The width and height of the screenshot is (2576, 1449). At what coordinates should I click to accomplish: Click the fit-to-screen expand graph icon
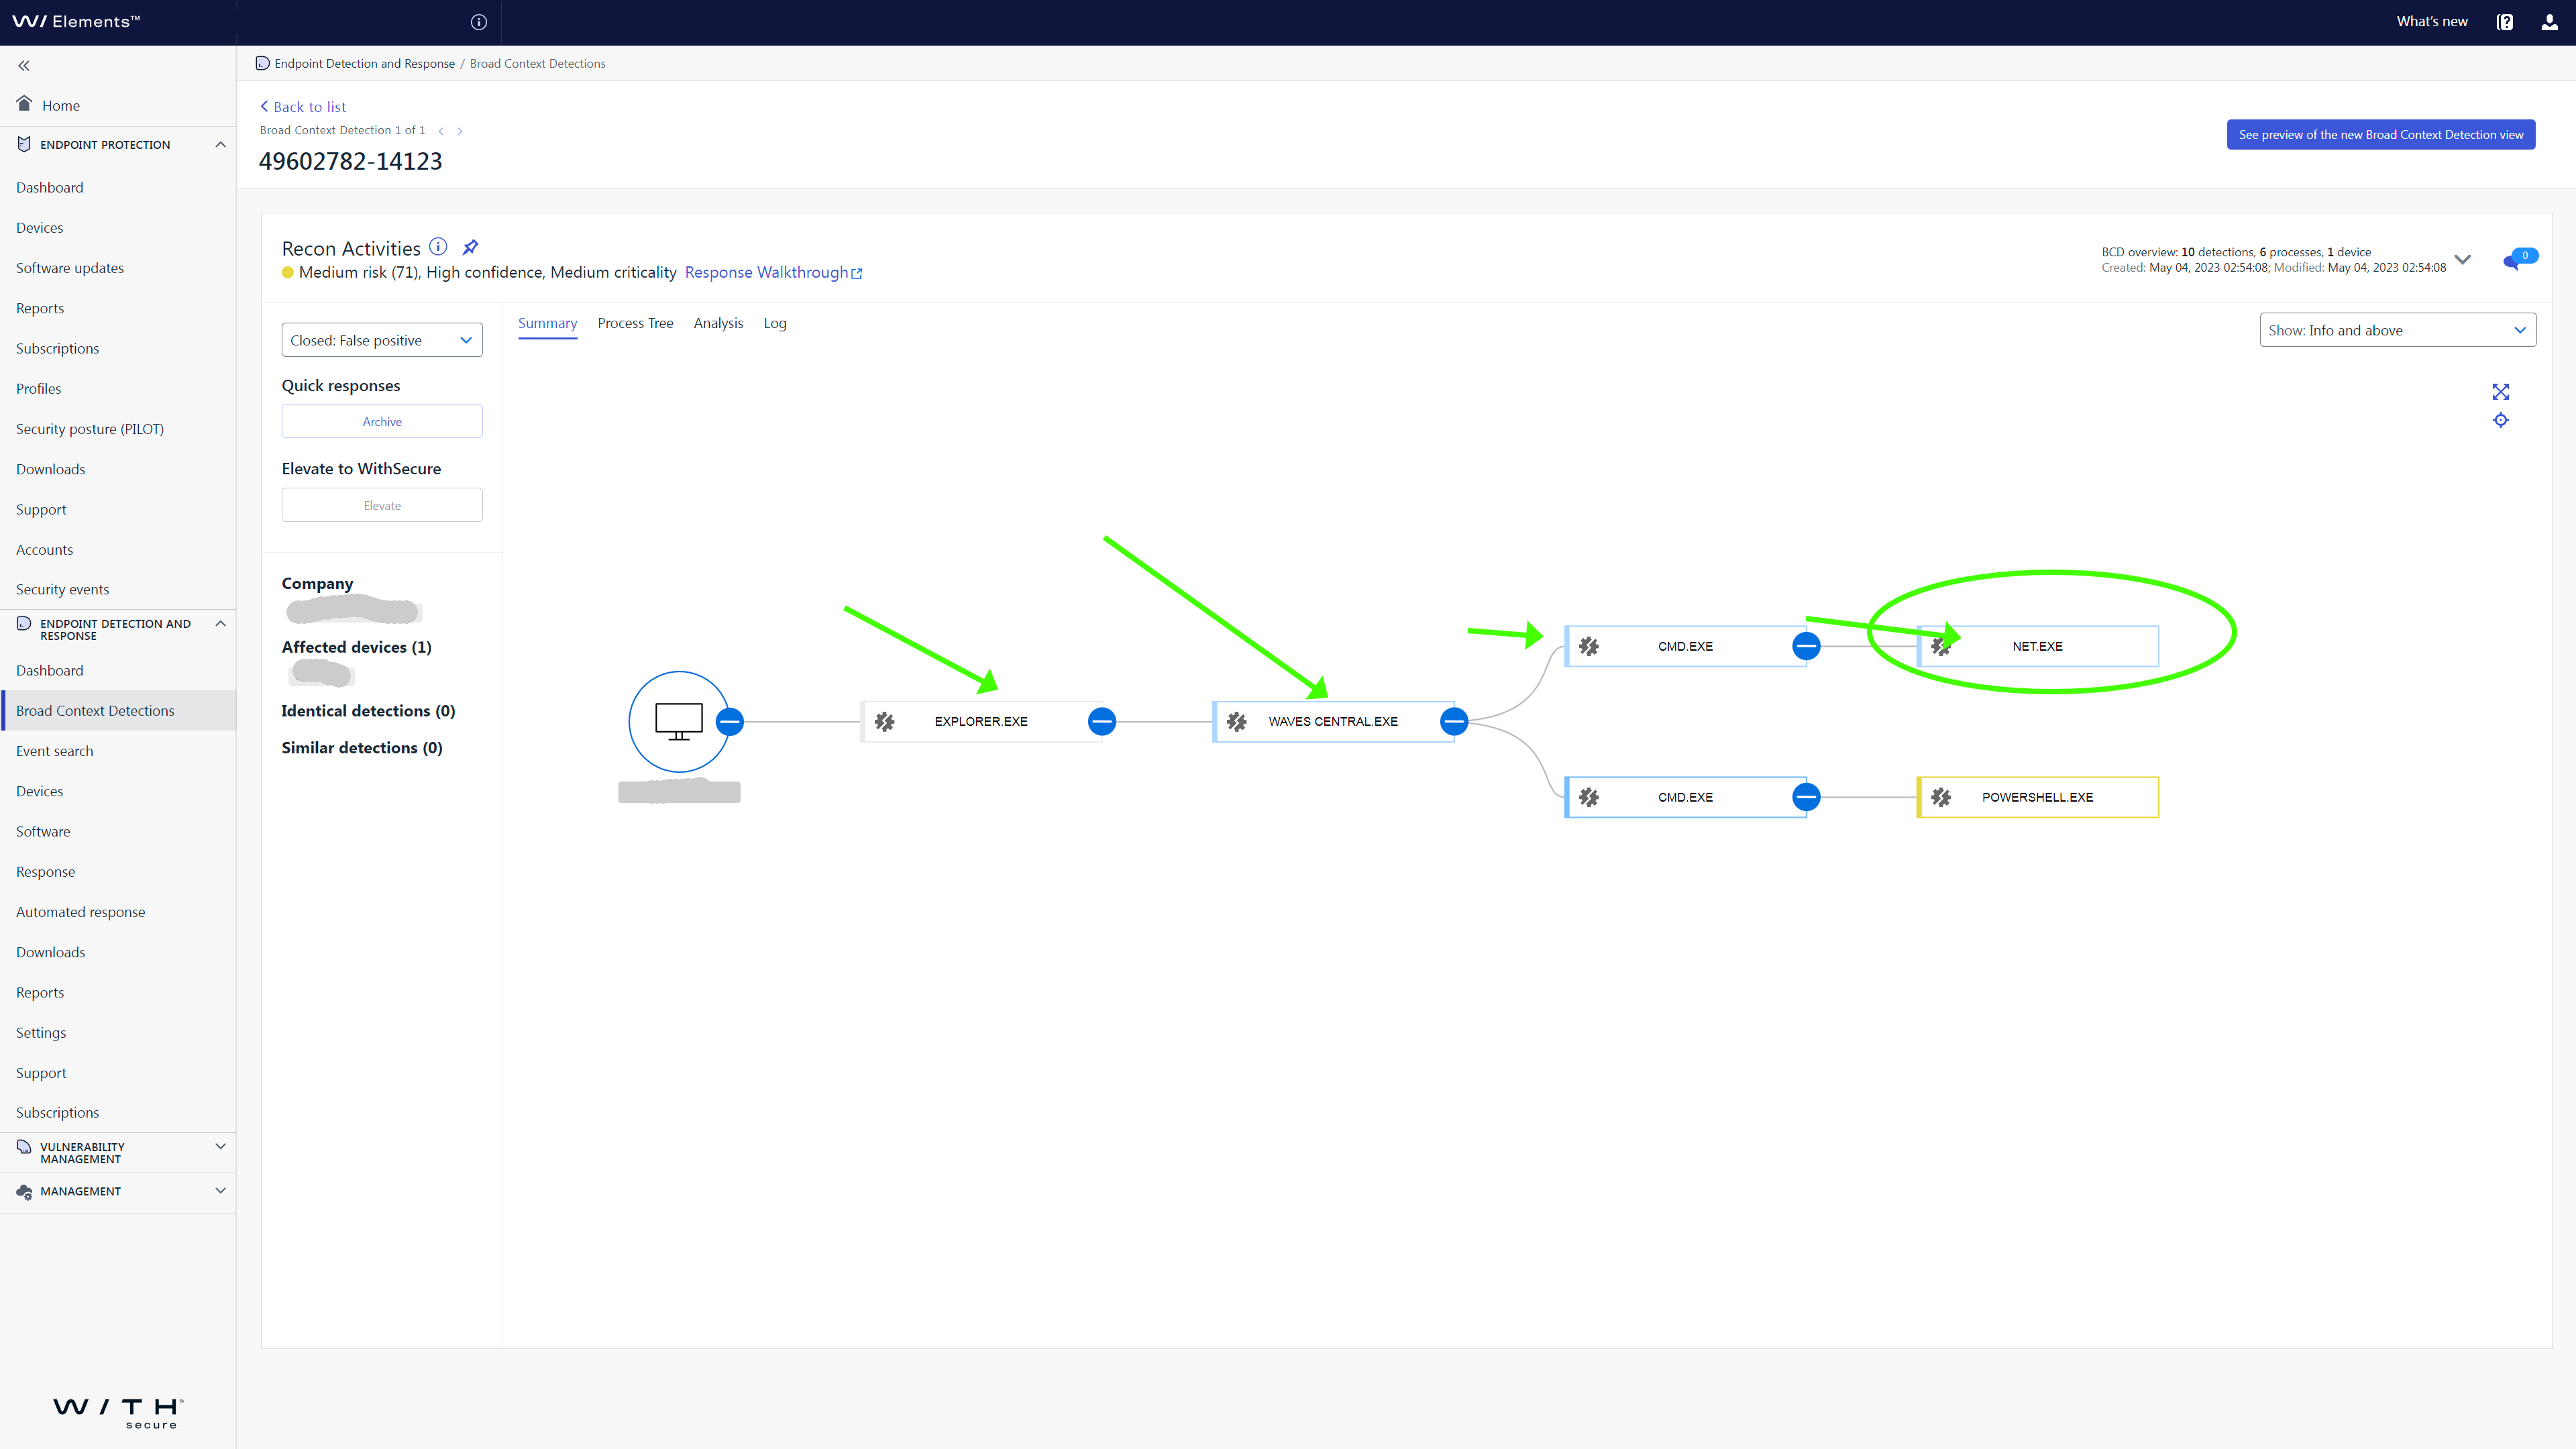click(x=2501, y=392)
